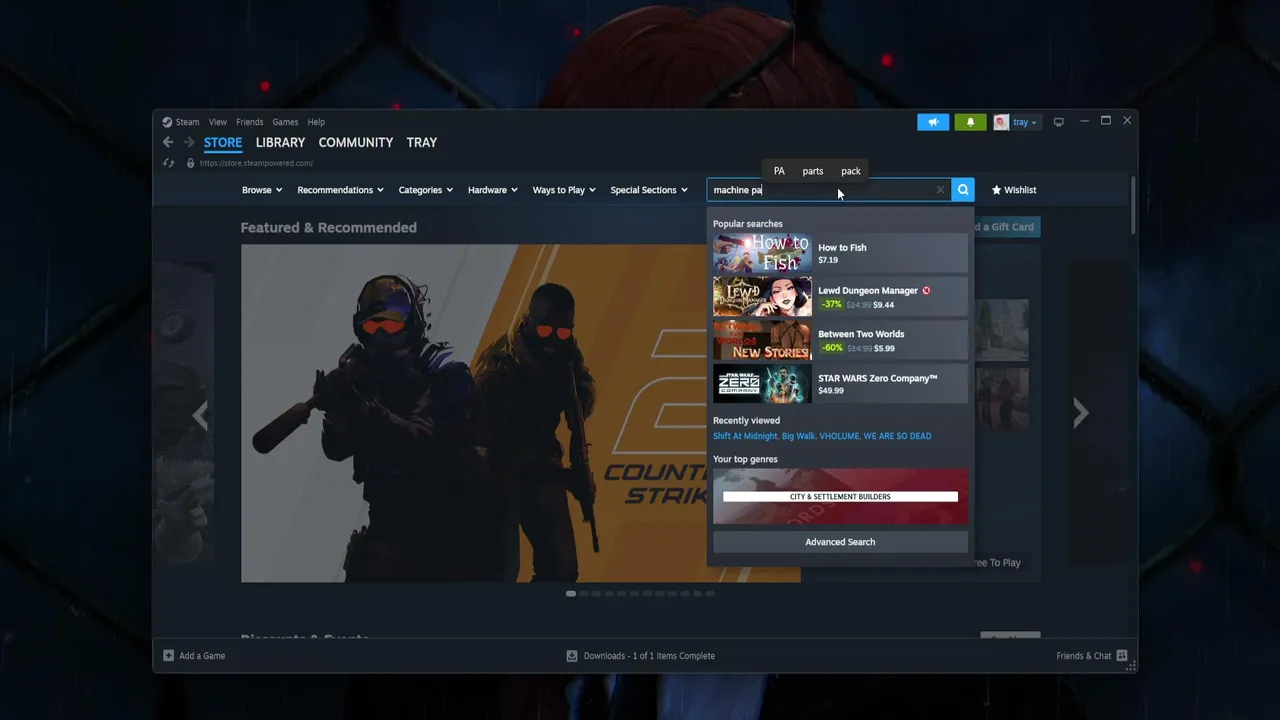1280x720 pixels.
Task: Click the Add a Game plus icon
Action: (168, 656)
